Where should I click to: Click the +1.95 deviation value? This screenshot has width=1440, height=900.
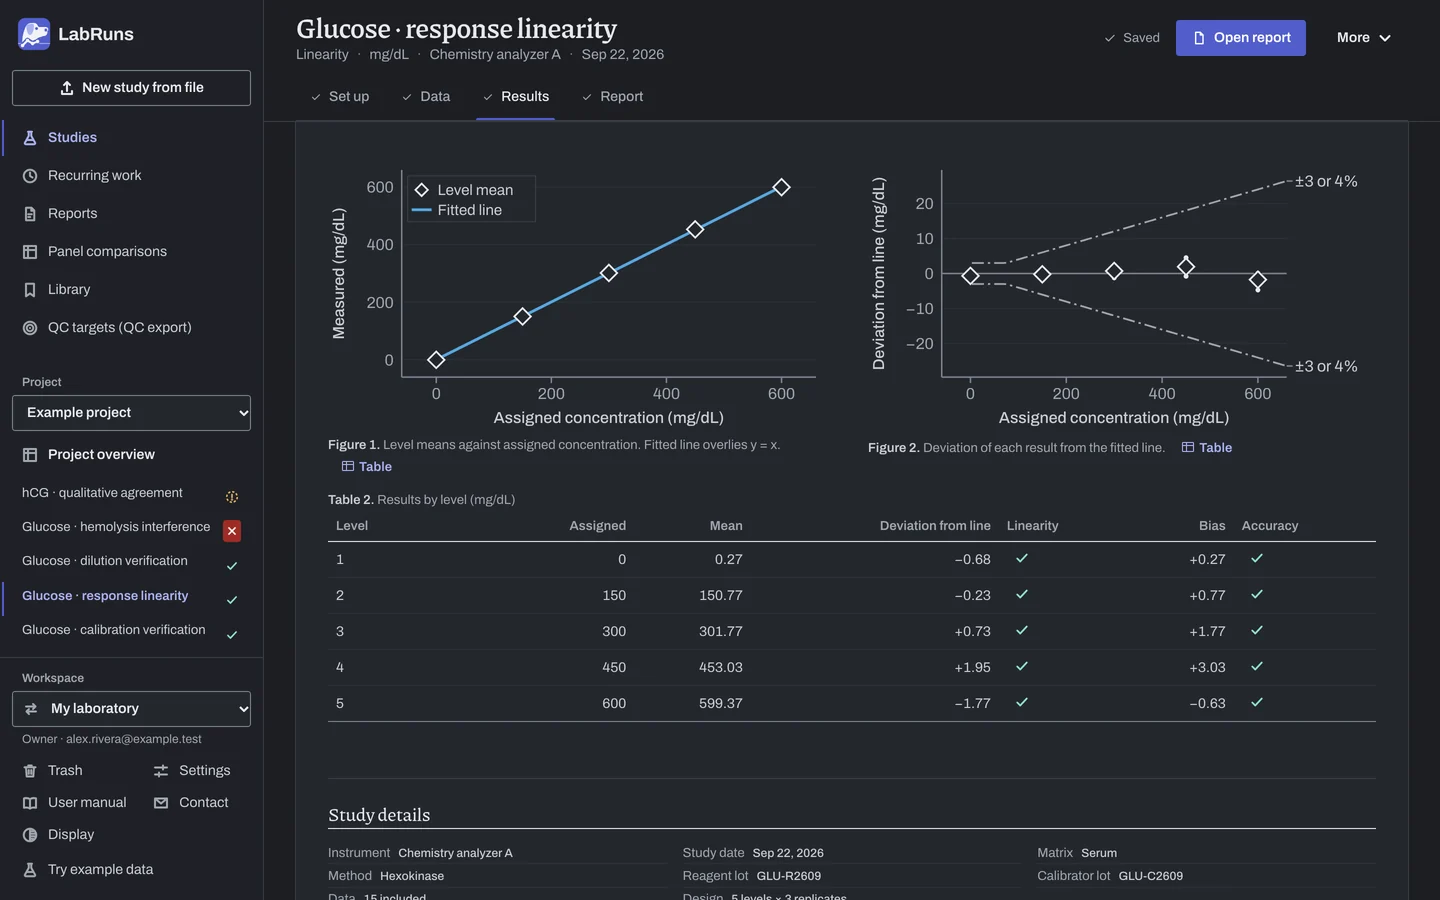pyautogui.click(x=972, y=668)
